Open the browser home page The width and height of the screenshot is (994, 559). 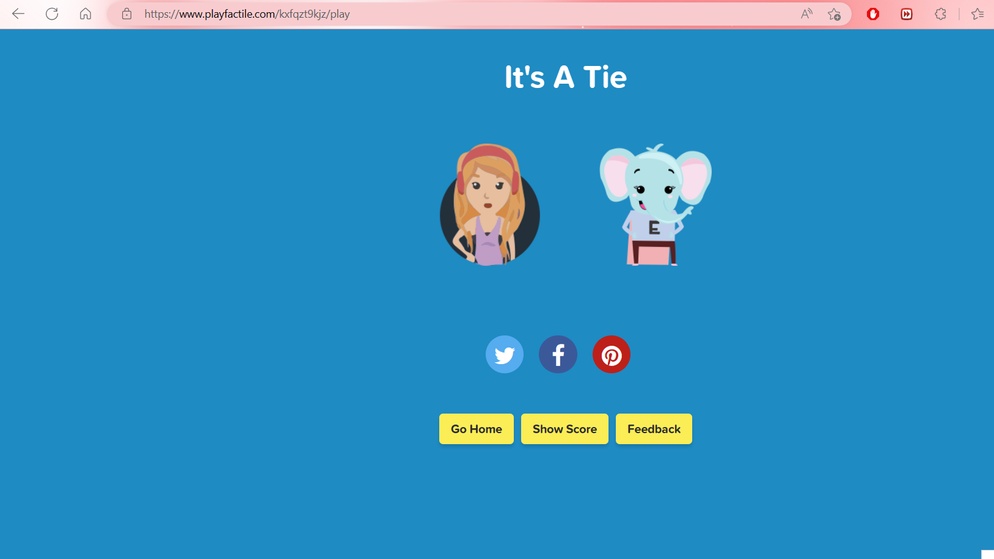pos(86,14)
